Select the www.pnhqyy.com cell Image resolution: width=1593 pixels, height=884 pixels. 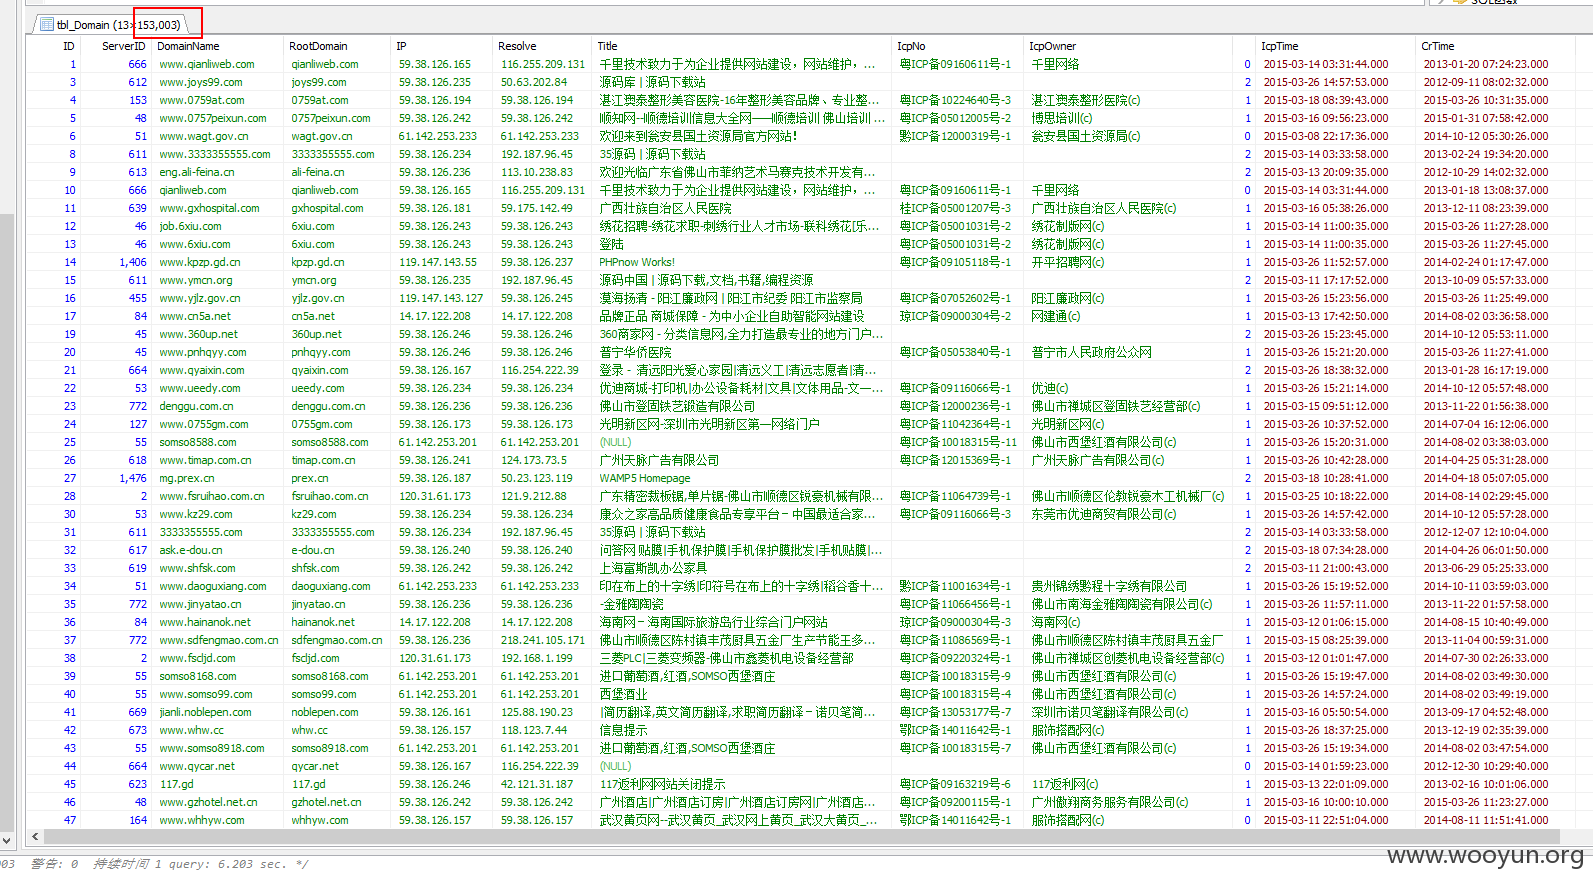tap(203, 352)
